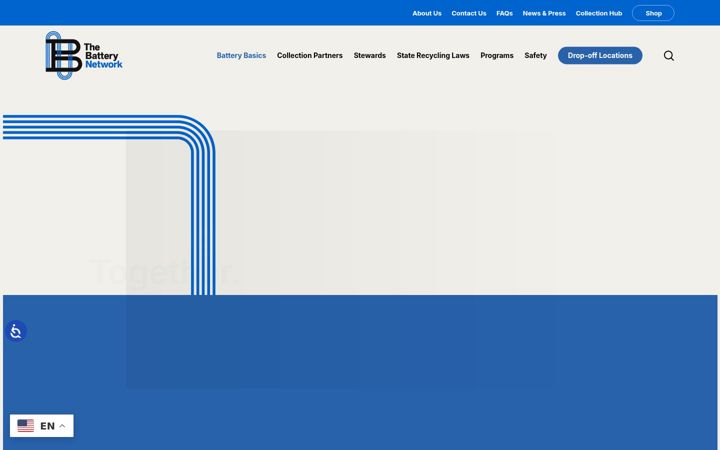Click the US flag icon
Image resolution: width=720 pixels, height=450 pixels.
tap(26, 426)
